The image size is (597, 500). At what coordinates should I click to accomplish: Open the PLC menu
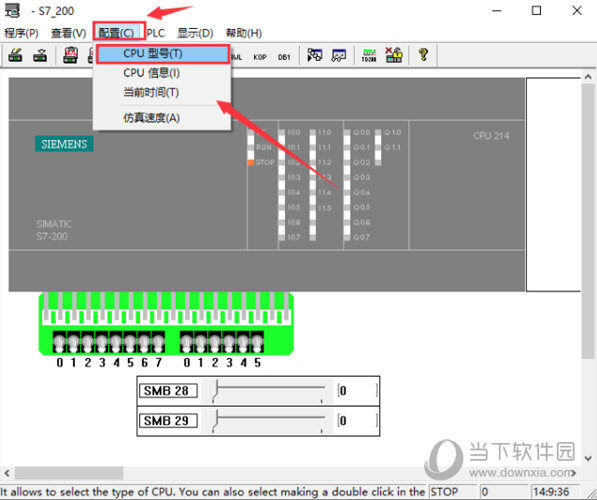click(x=156, y=33)
